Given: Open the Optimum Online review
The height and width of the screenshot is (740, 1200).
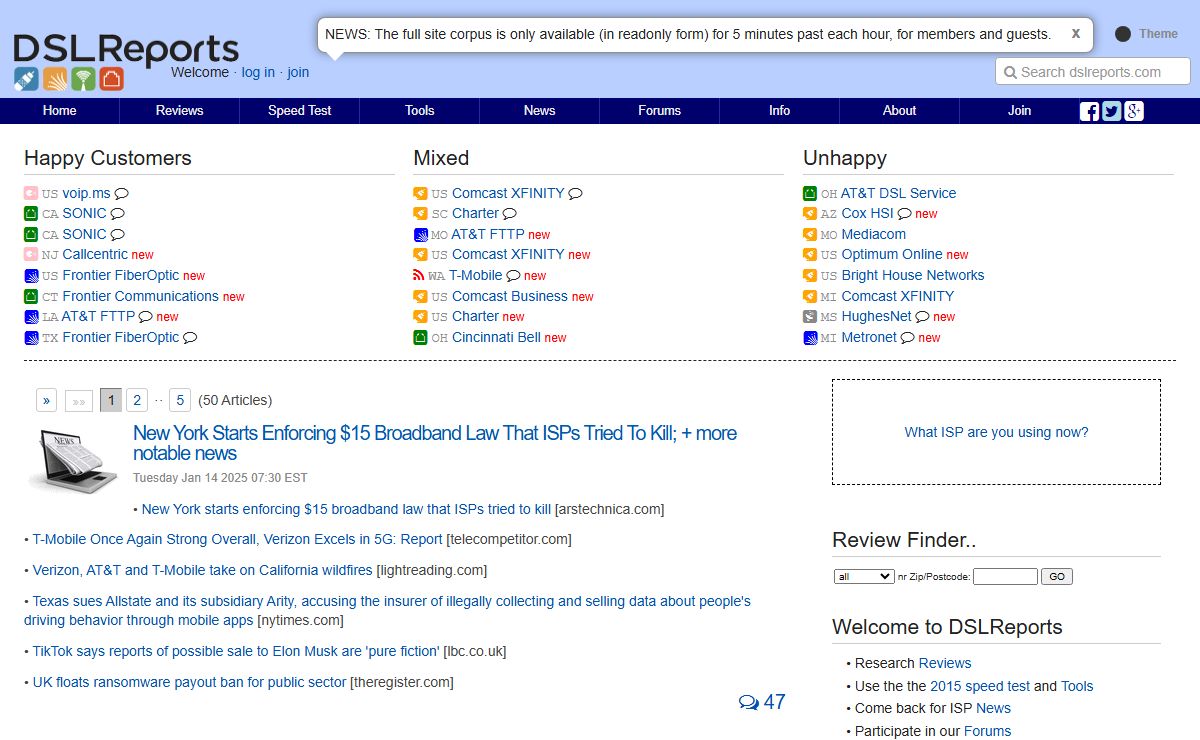Looking at the screenshot, I should pos(892,254).
